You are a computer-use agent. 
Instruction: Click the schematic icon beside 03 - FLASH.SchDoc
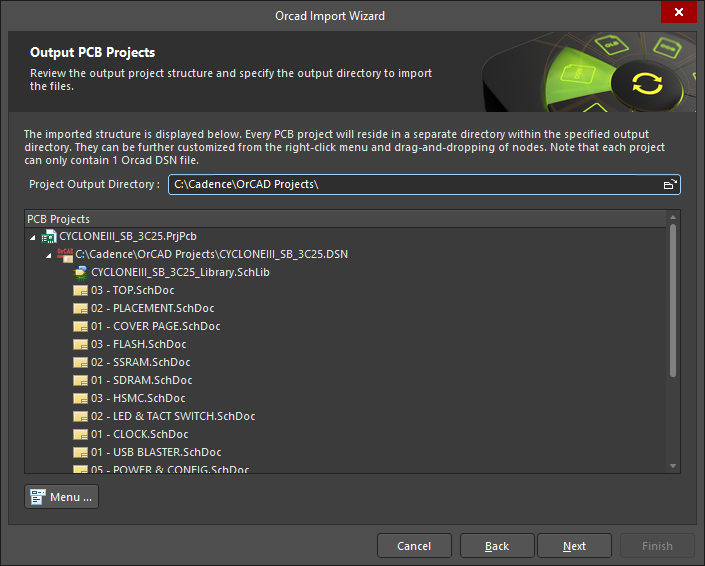tap(80, 344)
